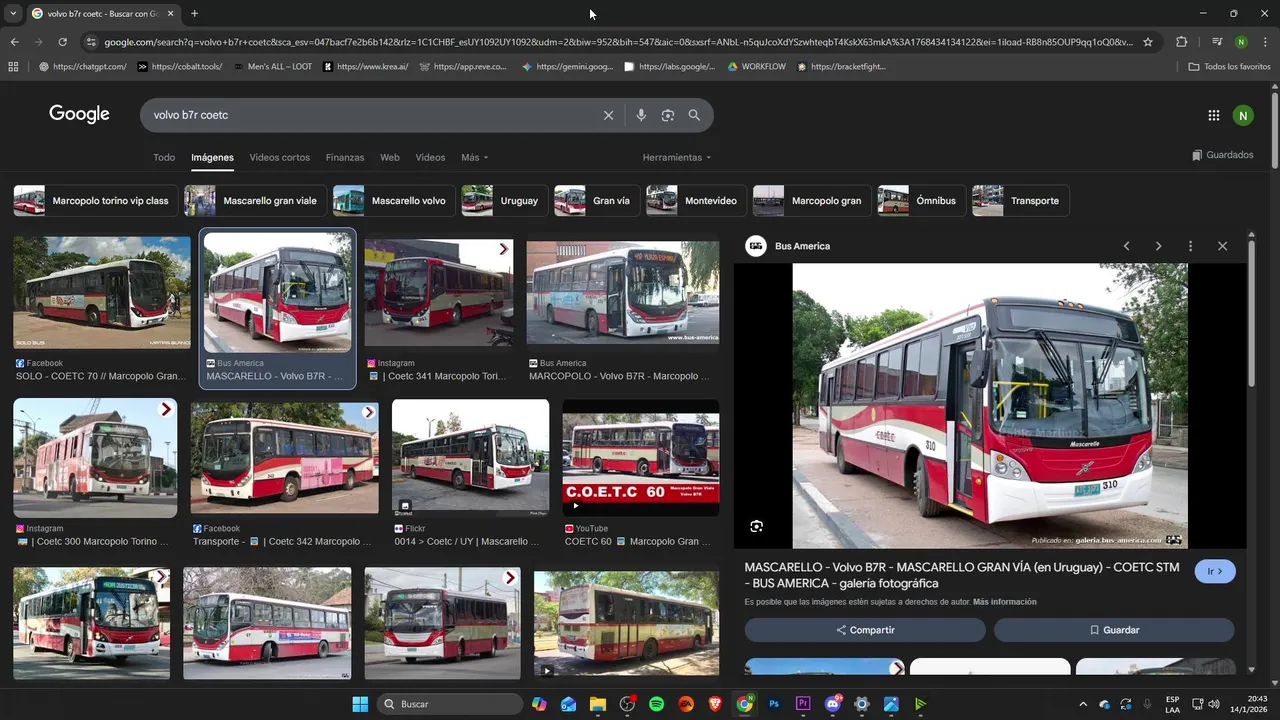Open the Brave browser taskbar icon

click(715, 704)
